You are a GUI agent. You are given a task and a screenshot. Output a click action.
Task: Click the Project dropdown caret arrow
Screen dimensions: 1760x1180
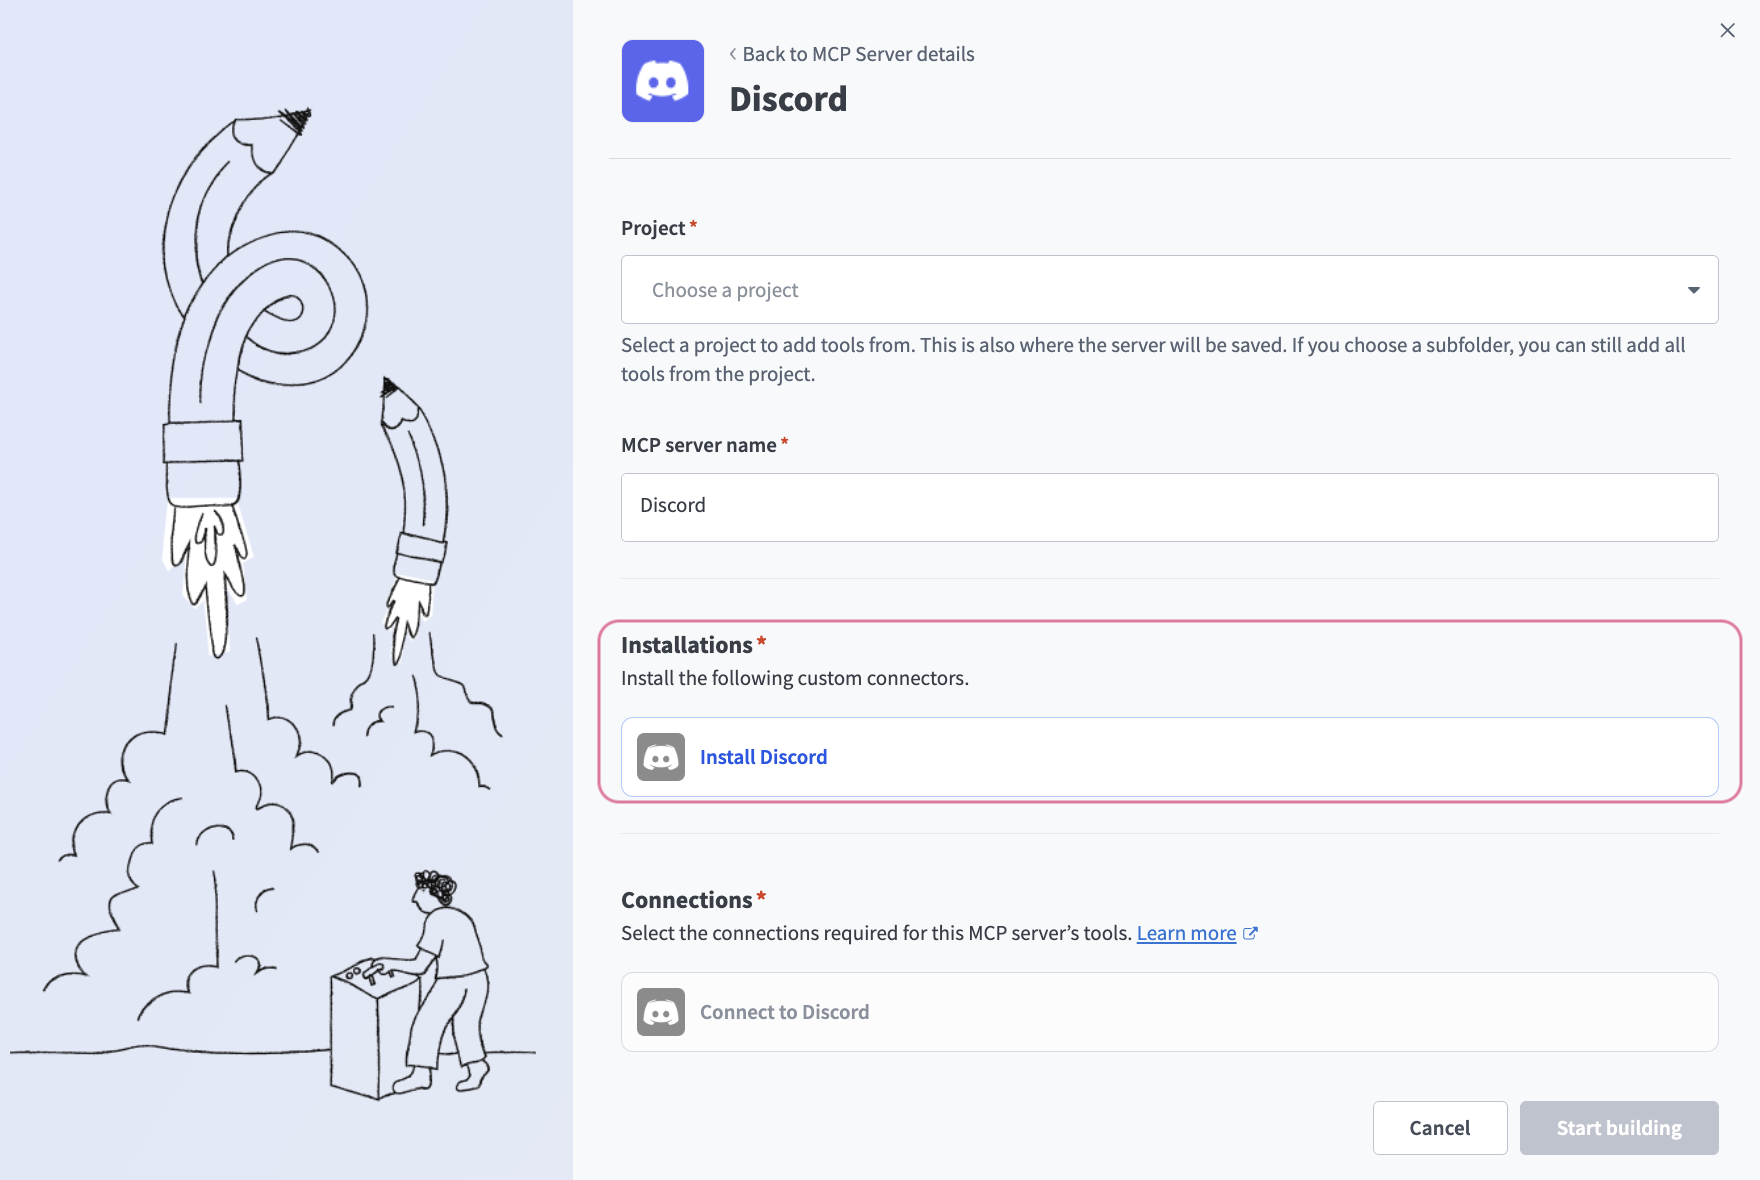pos(1693,290)
